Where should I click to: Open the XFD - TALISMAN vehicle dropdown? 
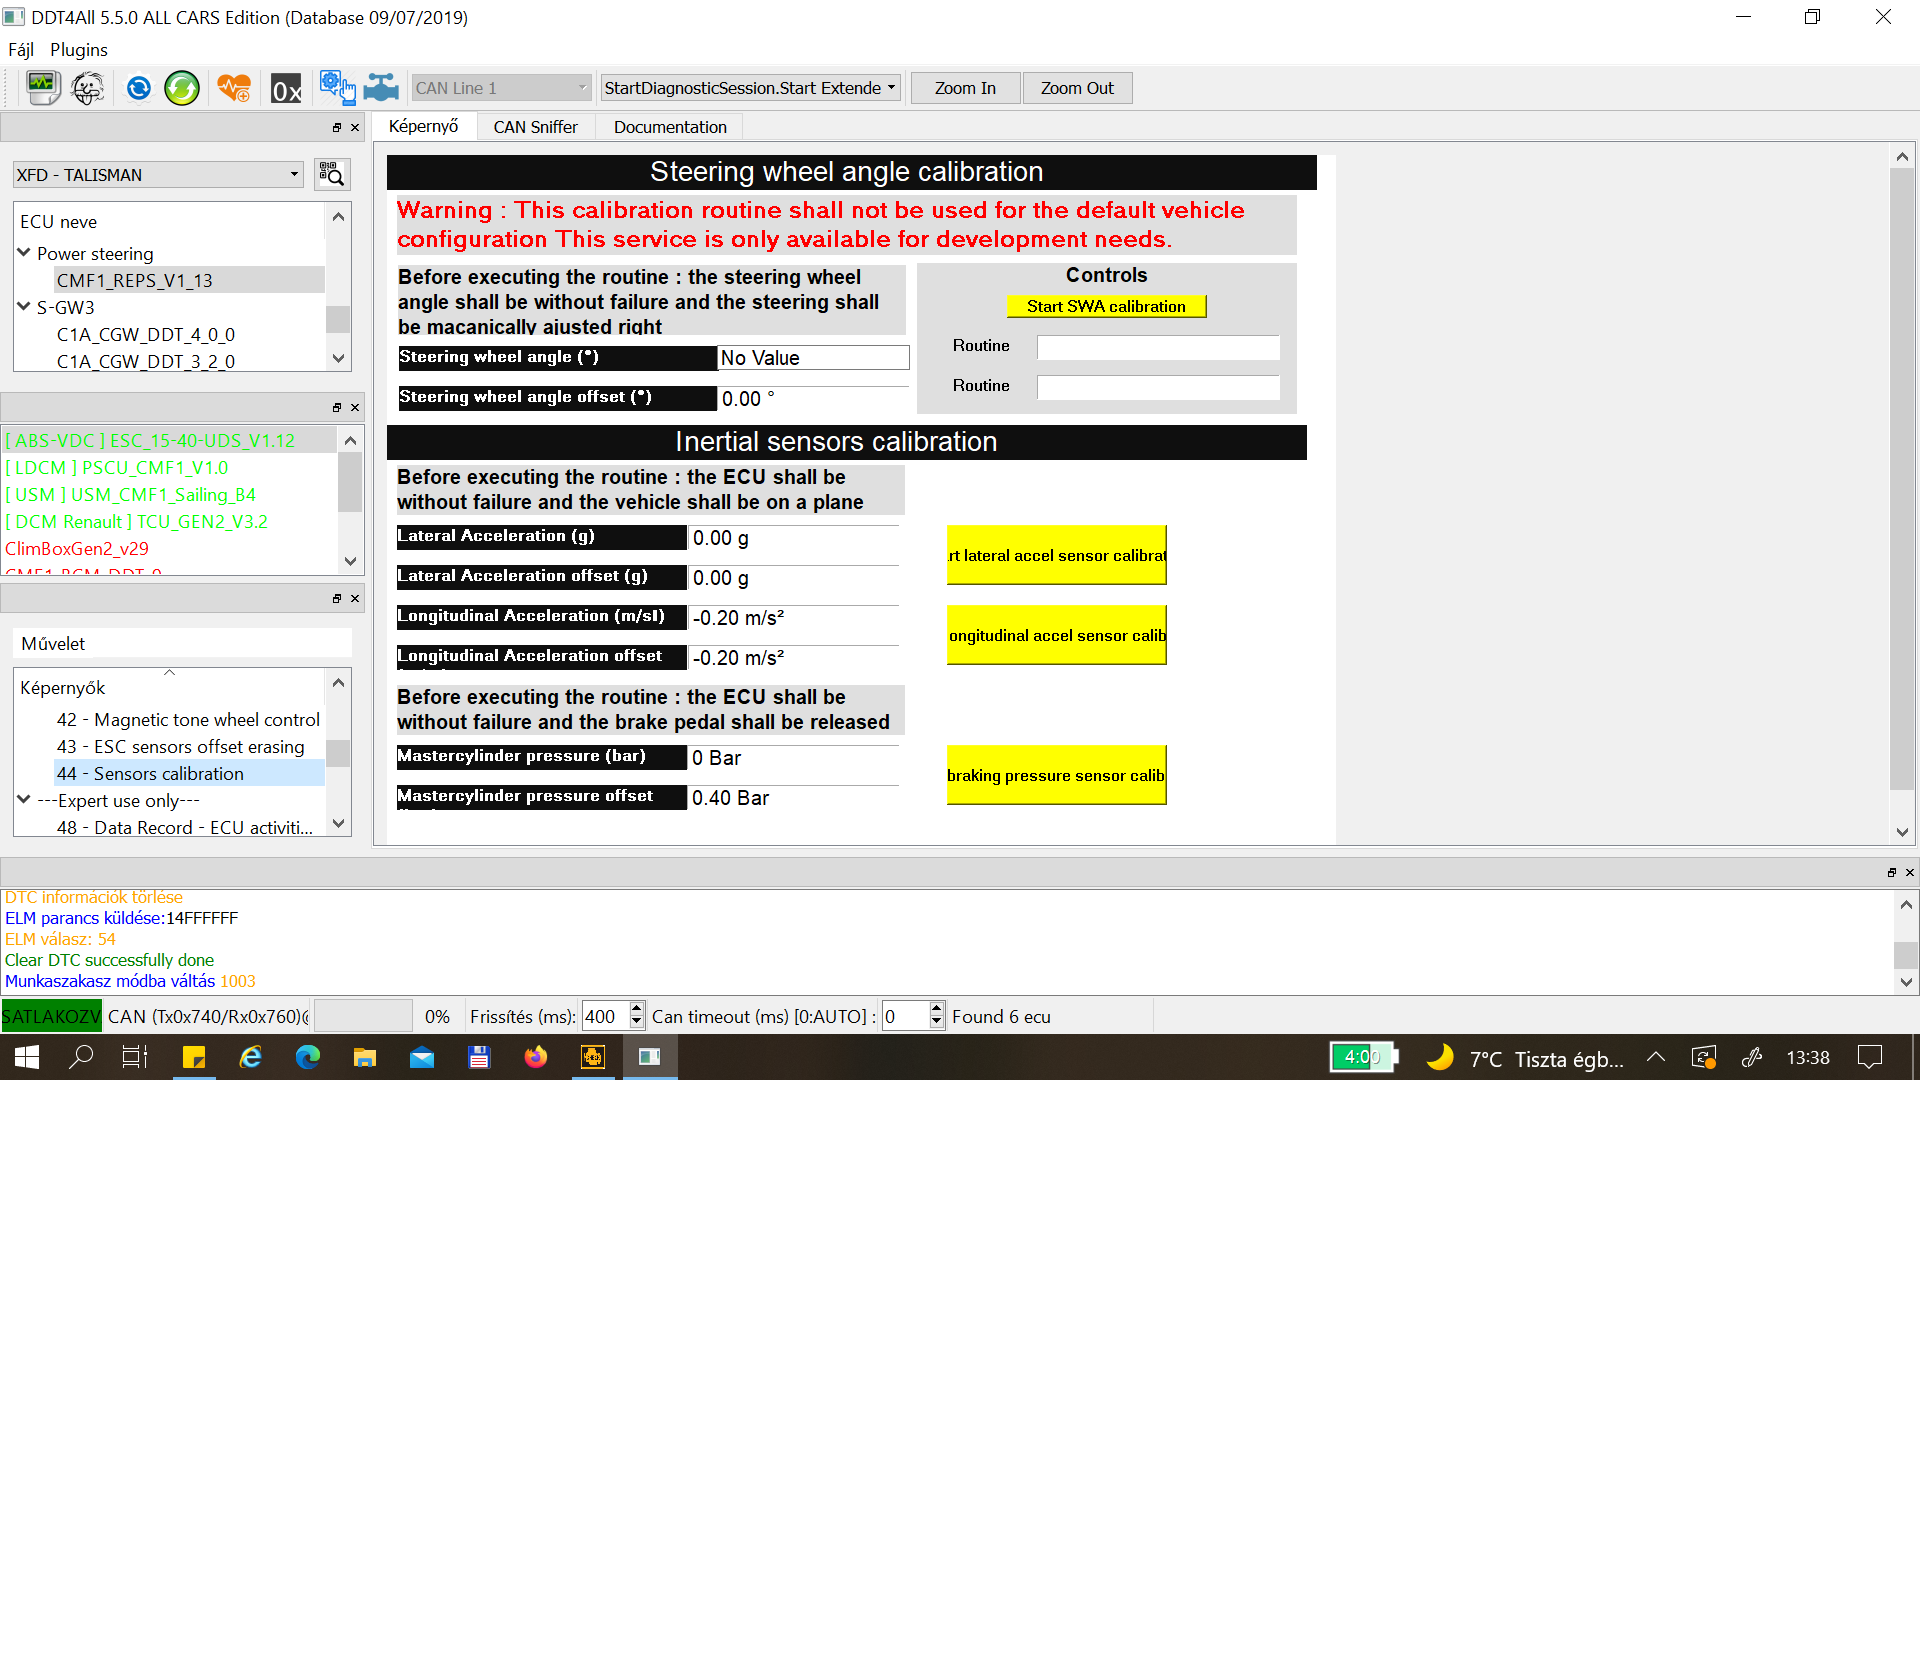pyautogui.click(x=157, y=174)
